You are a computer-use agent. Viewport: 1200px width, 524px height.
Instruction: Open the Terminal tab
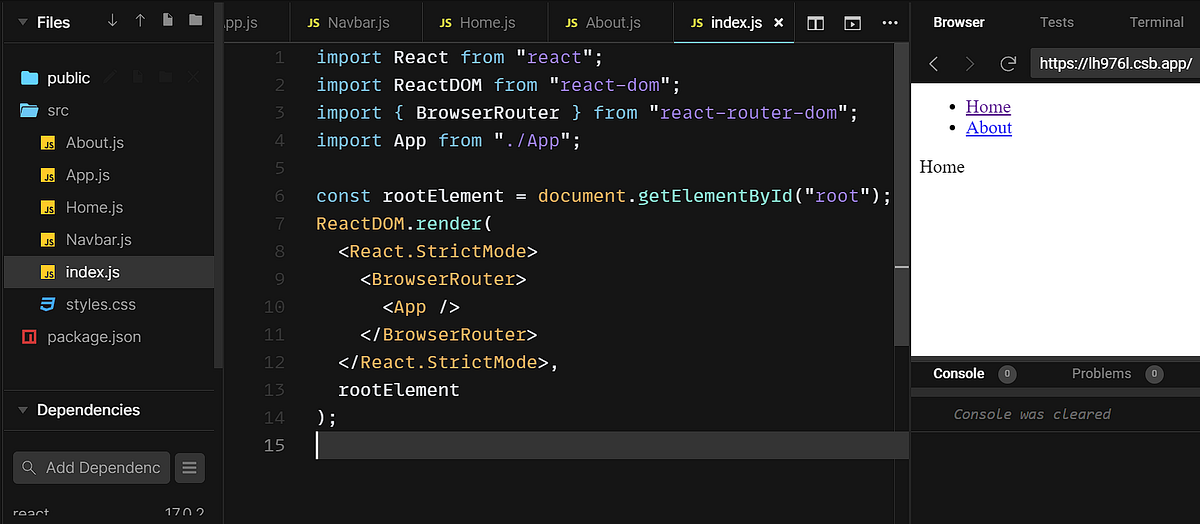click(x=1156, y=22)
